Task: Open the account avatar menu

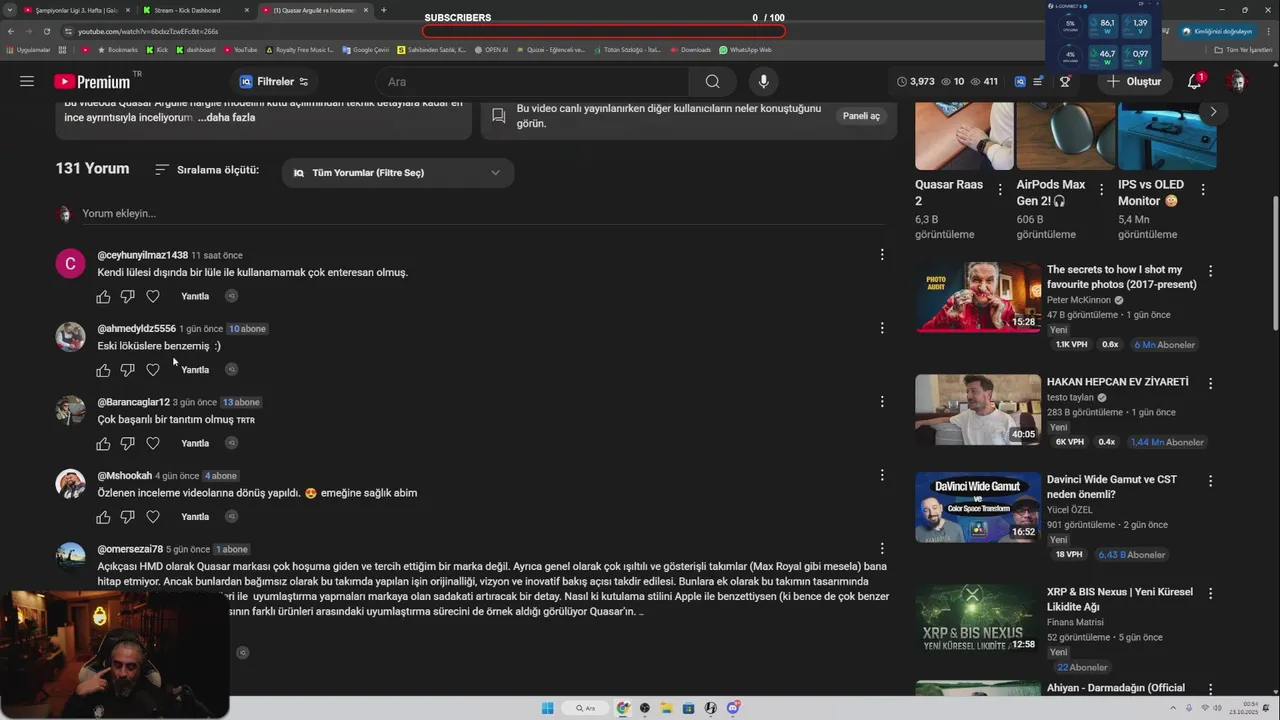Action: pos(1238,81)
